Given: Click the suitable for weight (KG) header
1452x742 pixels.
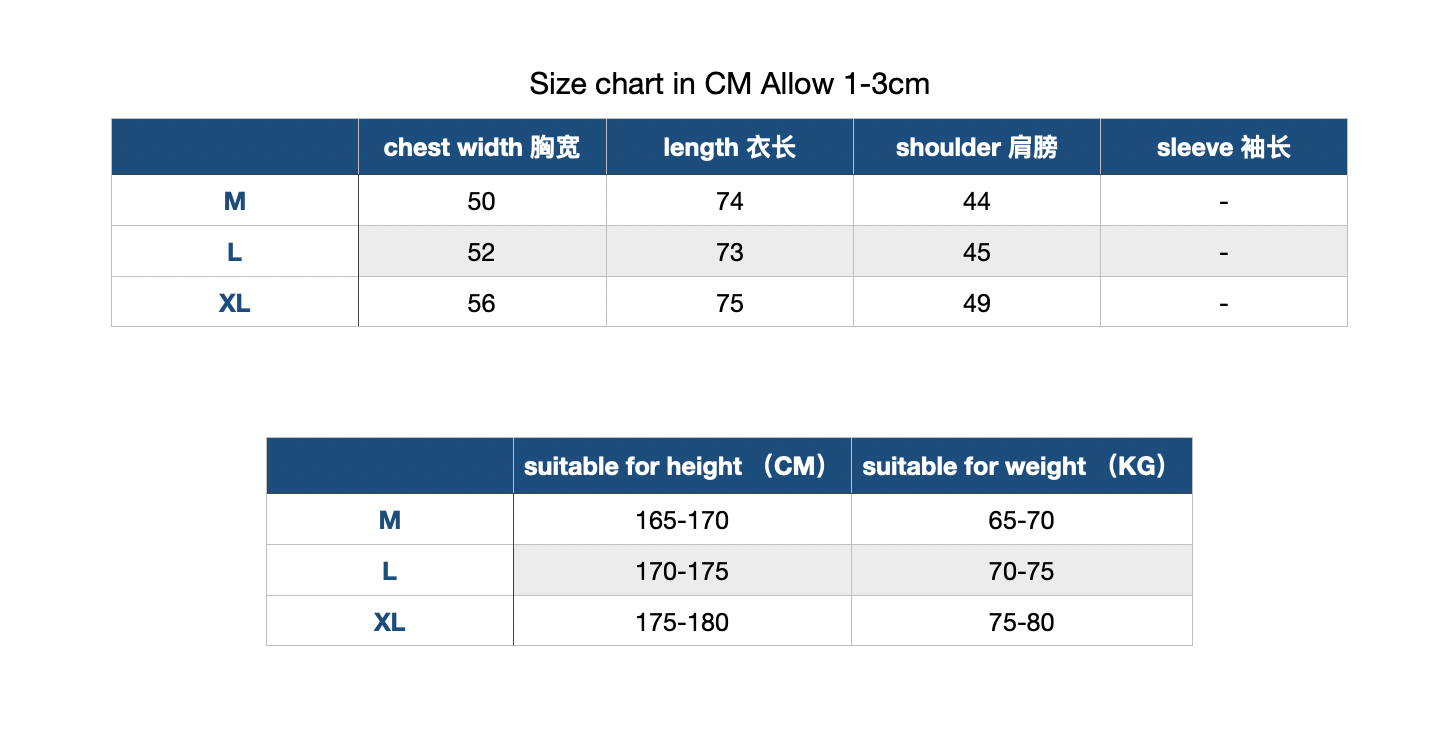Looking at the screenshot, I should click(1022, 466).
